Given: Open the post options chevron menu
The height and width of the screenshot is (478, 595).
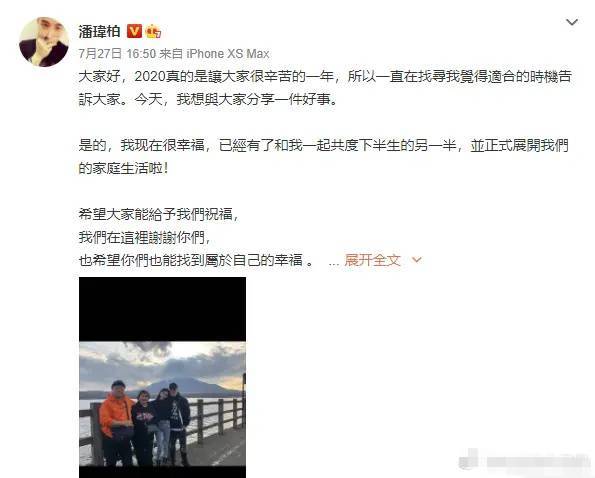Looking at the screenshot, I should tap(572, 22).
